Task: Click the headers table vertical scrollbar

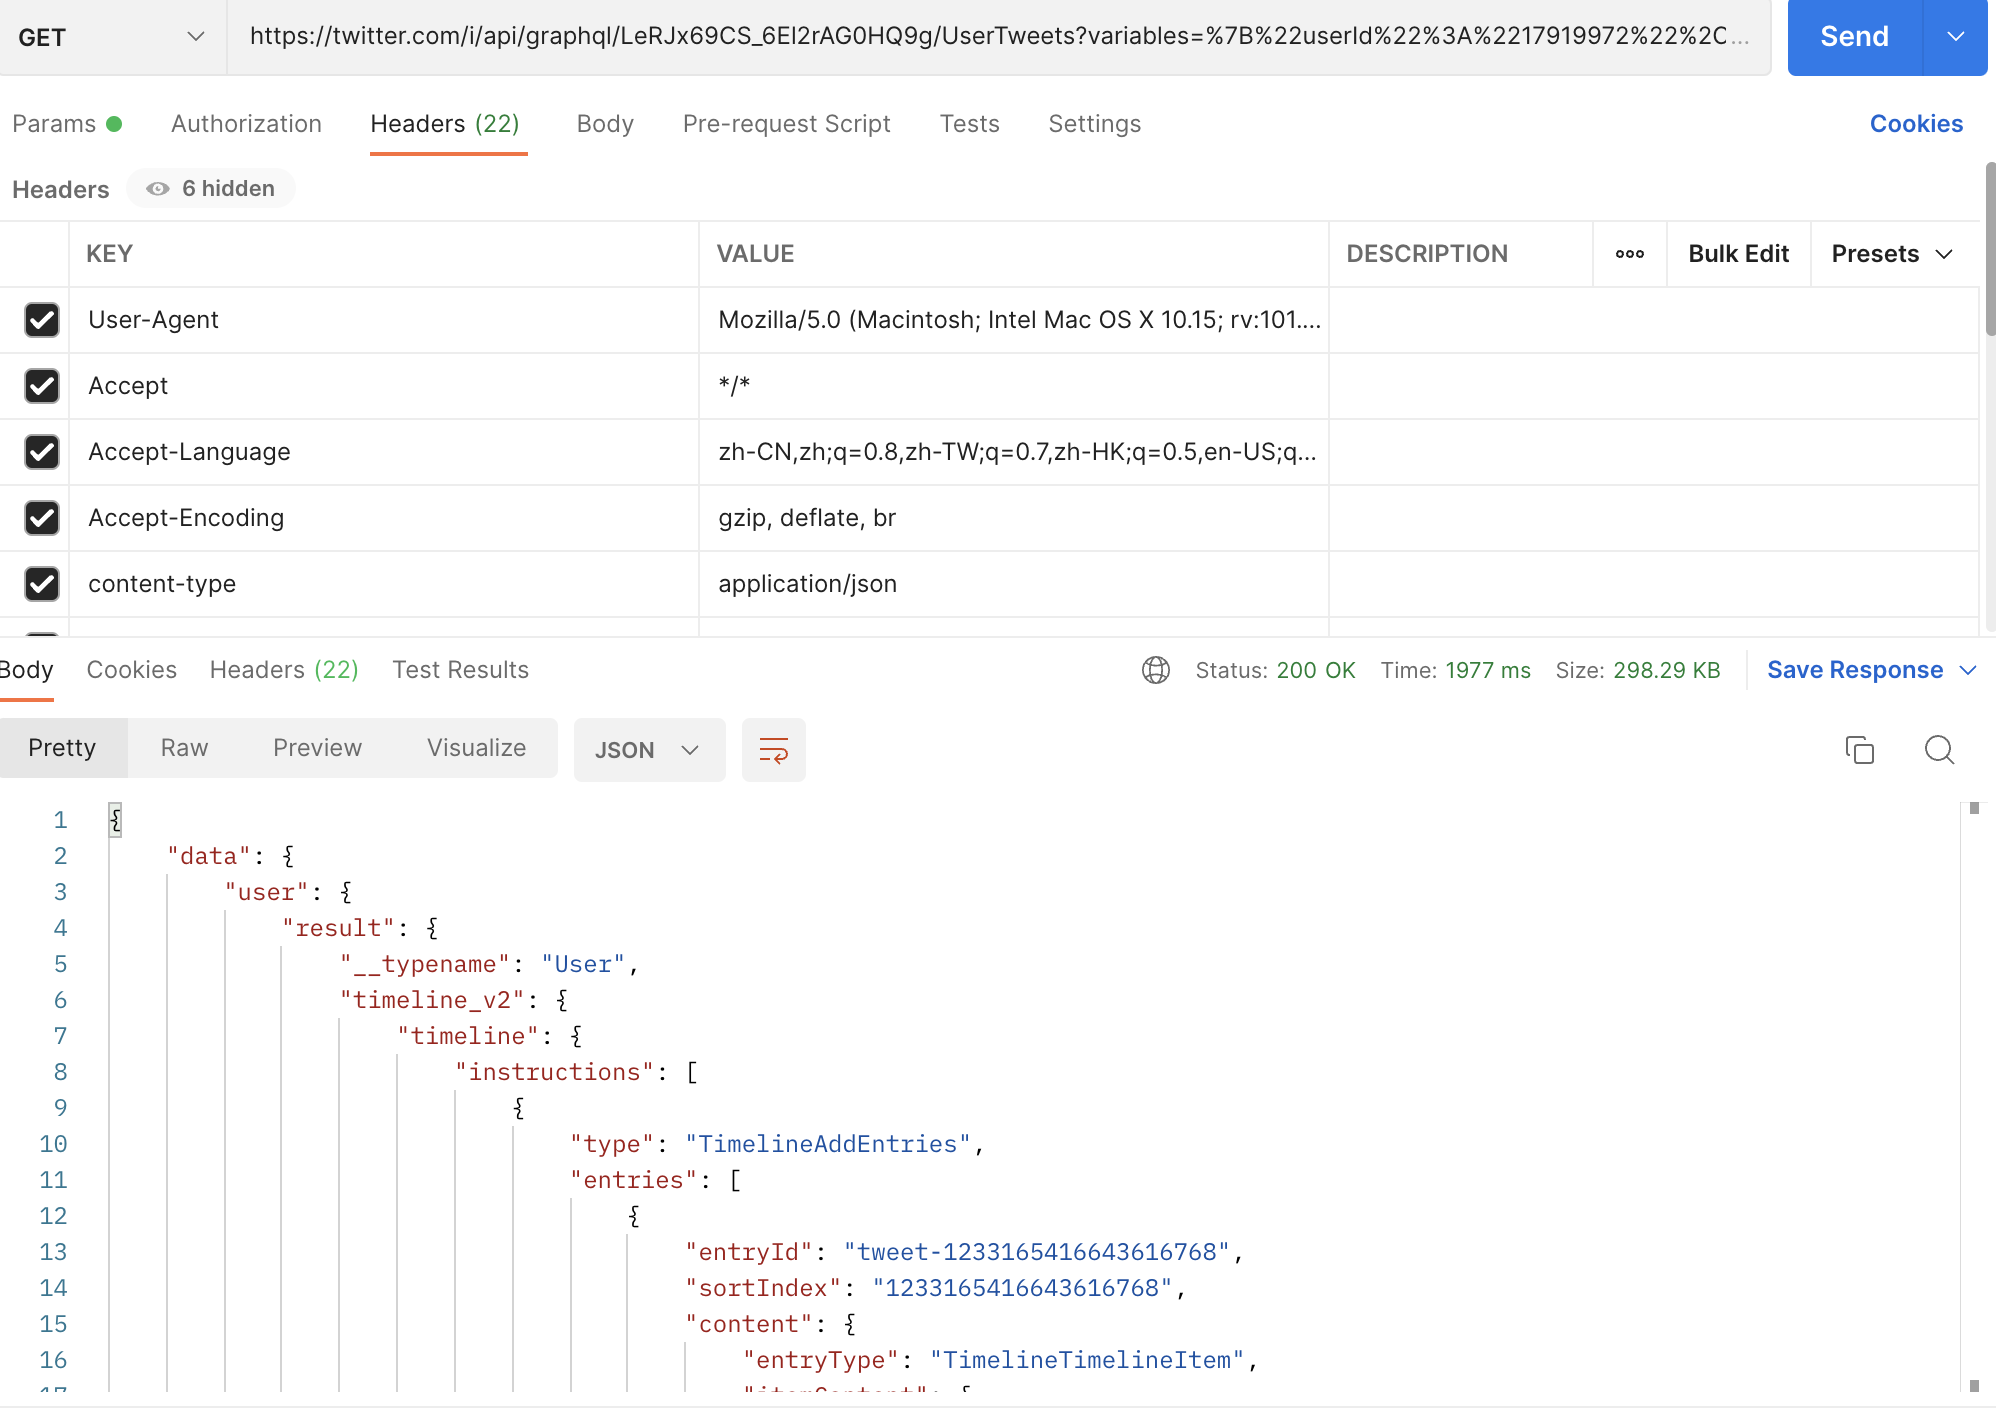Action: coord(1989,250)
